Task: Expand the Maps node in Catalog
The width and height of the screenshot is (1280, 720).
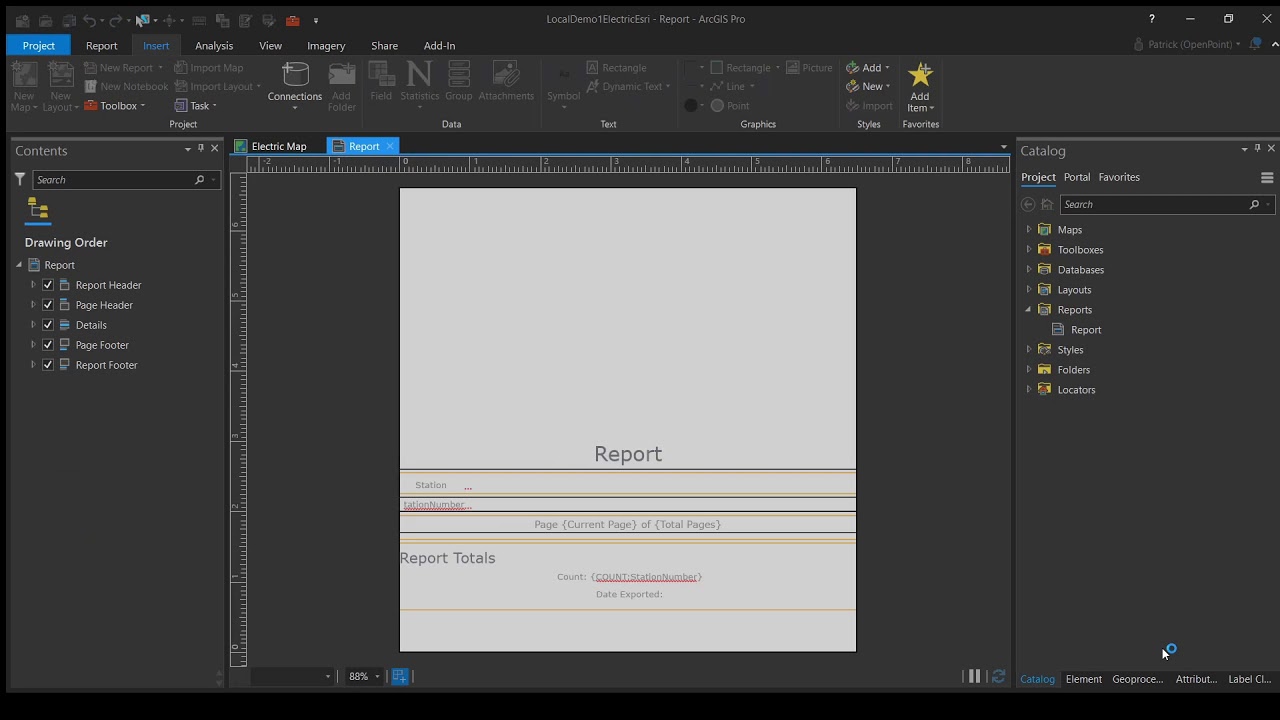Action: click(x=1028, y=229)
